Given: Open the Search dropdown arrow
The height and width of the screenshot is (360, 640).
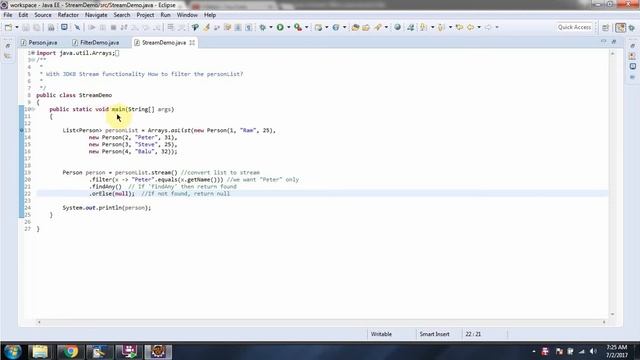Looking at the screenshot, I should 386,27.
